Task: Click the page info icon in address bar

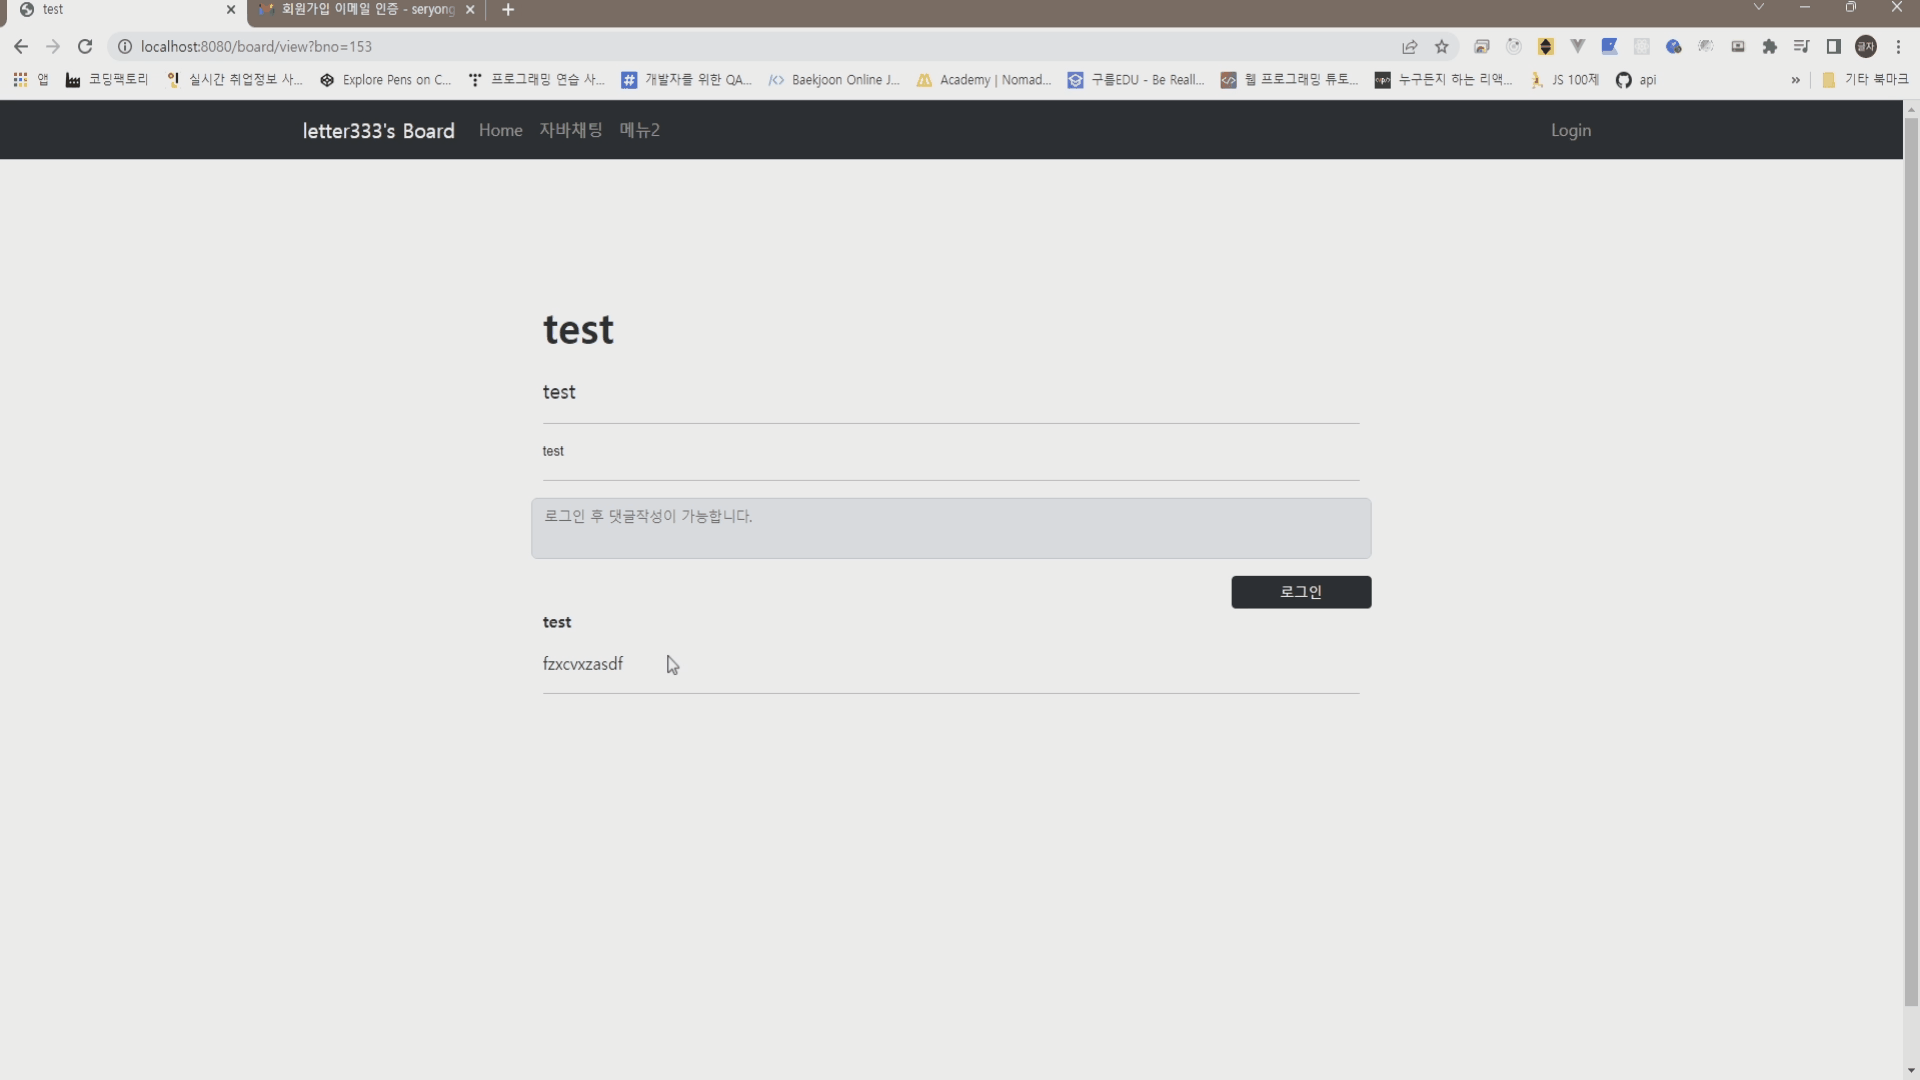Action: [124, 46]
